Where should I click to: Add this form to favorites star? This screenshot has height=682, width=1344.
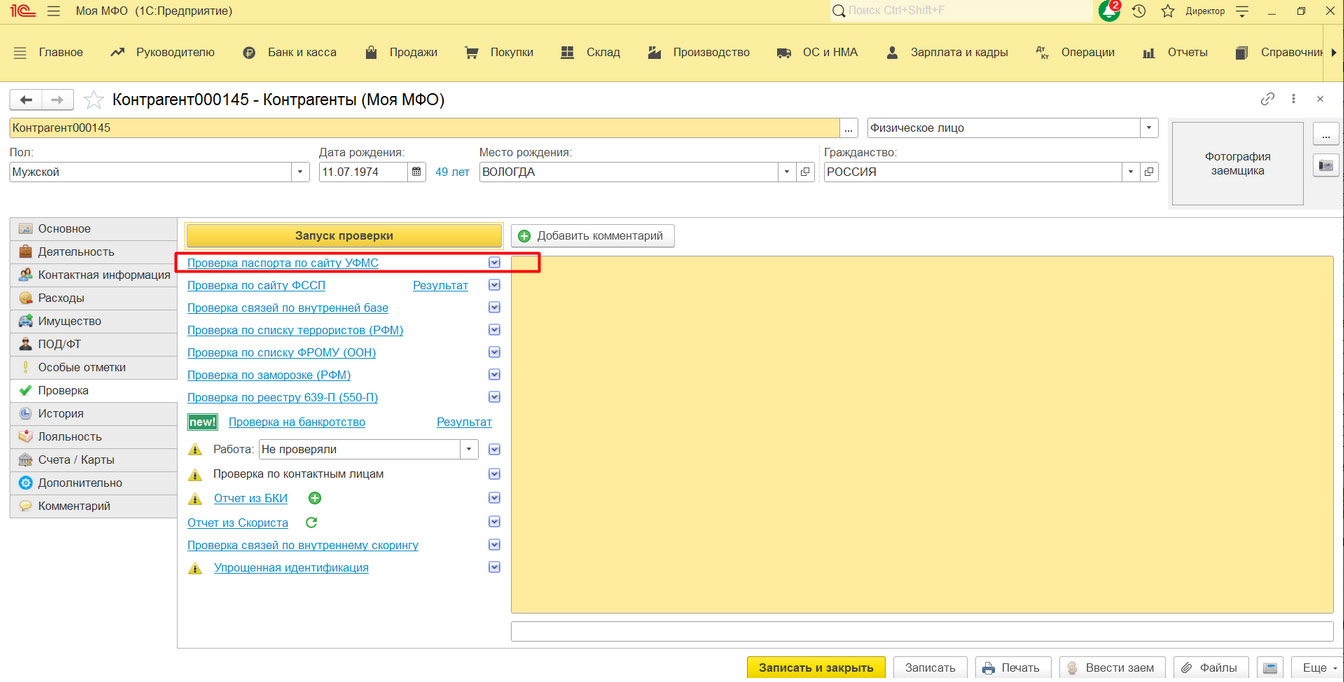coord(94,100)
